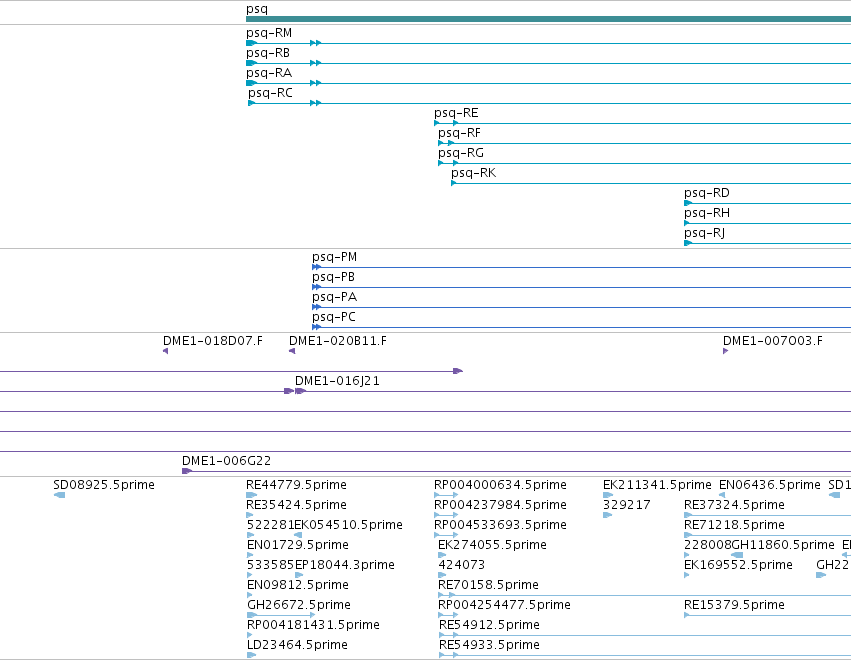Click the DME1-016J21 feature label
851x660 pixels.
[337, 381]
